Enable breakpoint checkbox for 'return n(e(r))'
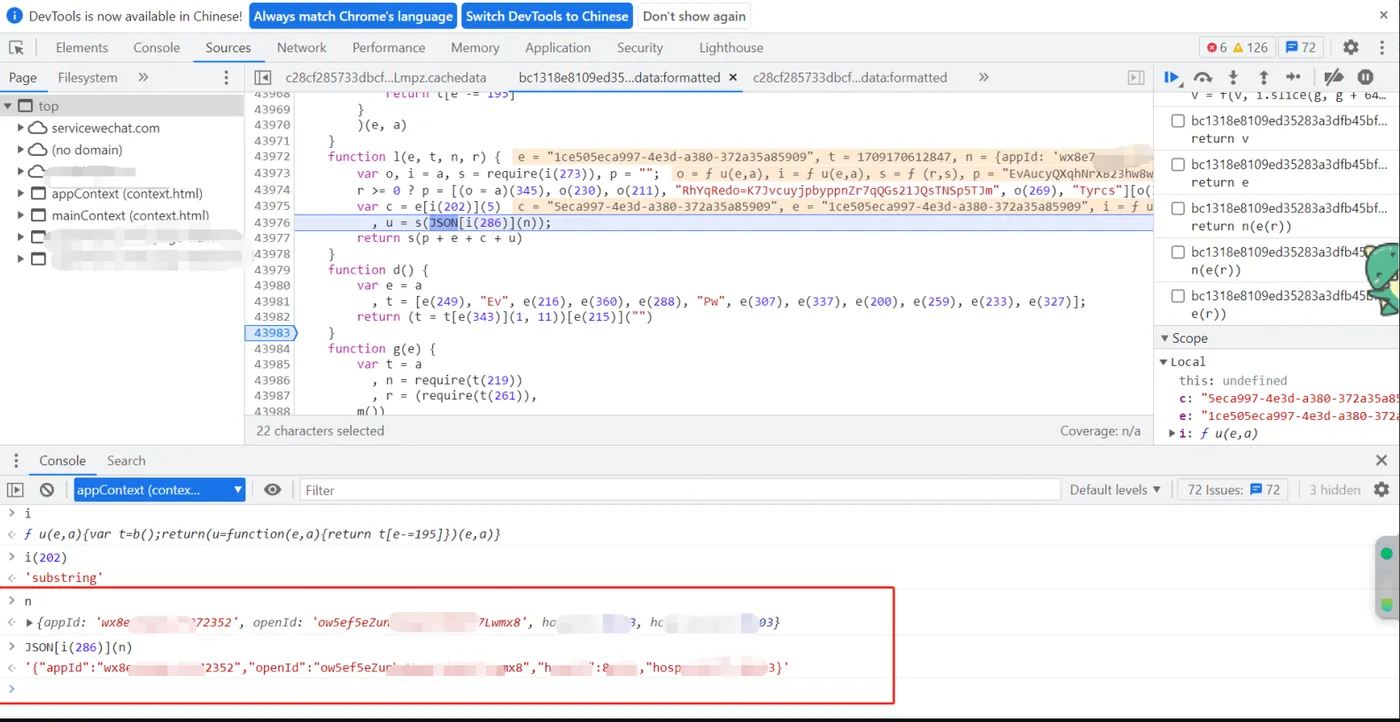 click(x=1177, y=208)
